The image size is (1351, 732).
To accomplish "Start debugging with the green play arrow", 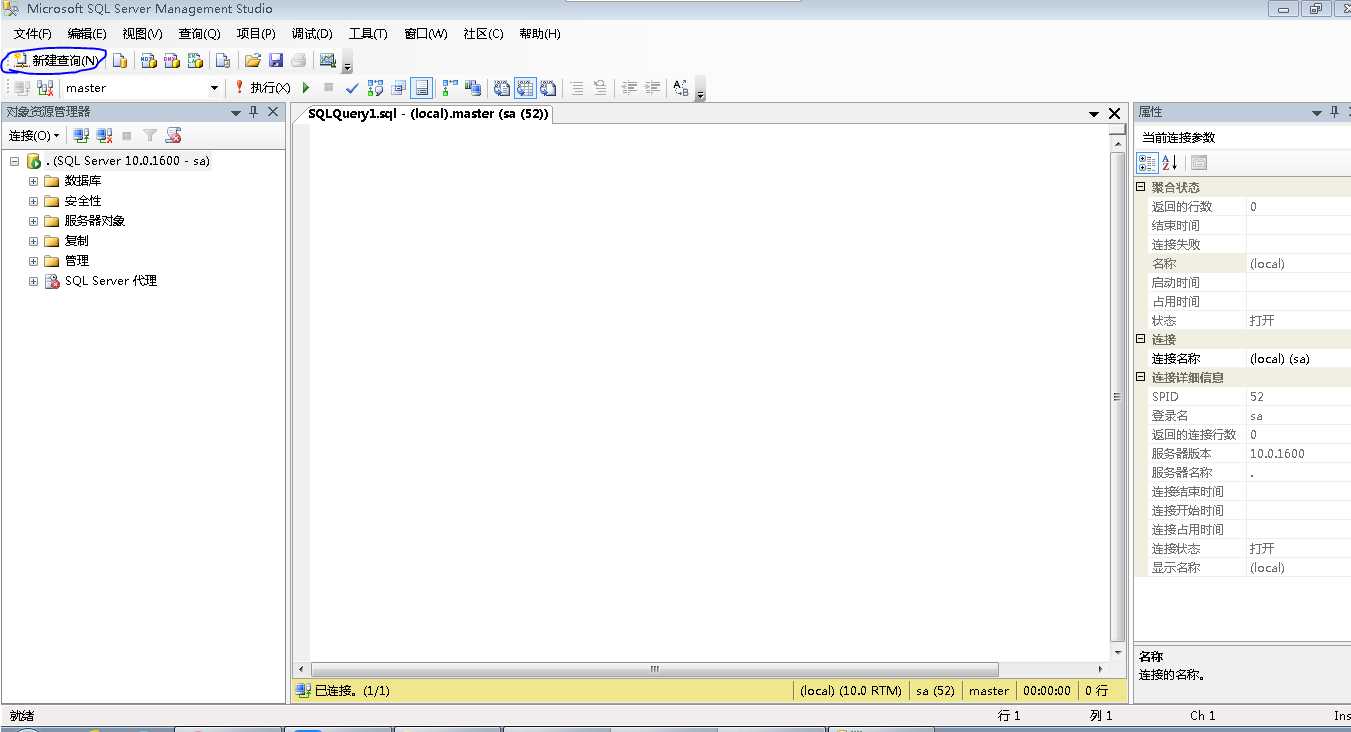I will point(306,88).
